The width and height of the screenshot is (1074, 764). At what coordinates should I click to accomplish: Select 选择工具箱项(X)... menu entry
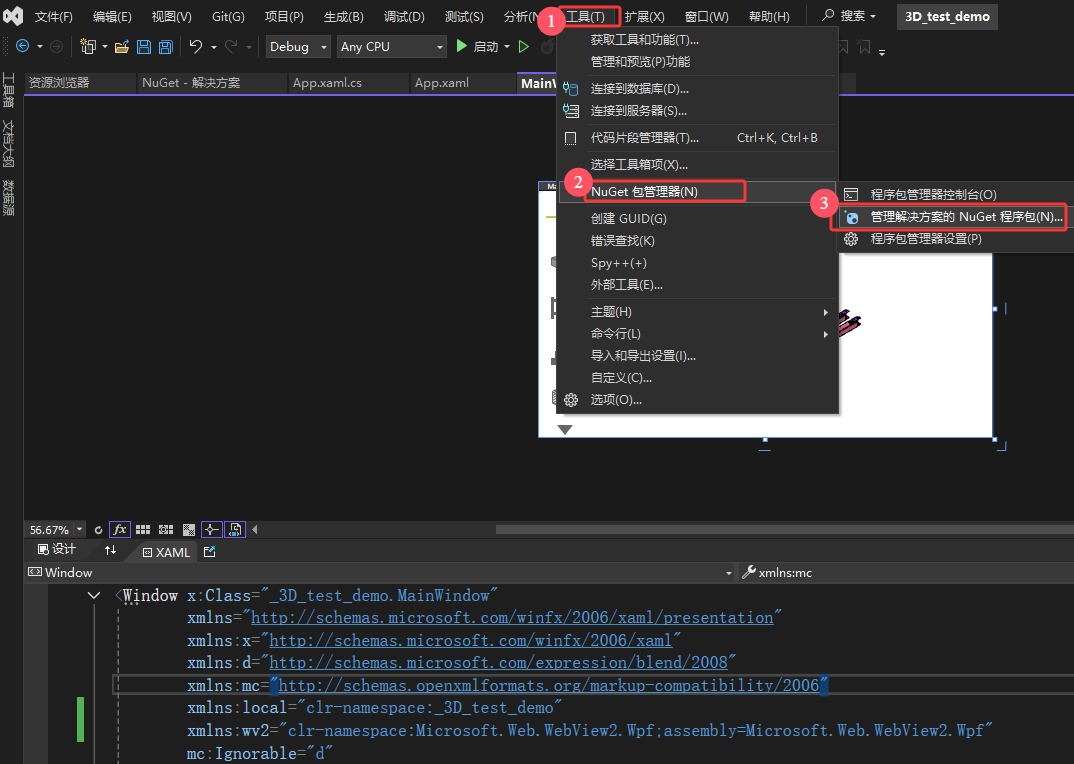pos(697,164)
